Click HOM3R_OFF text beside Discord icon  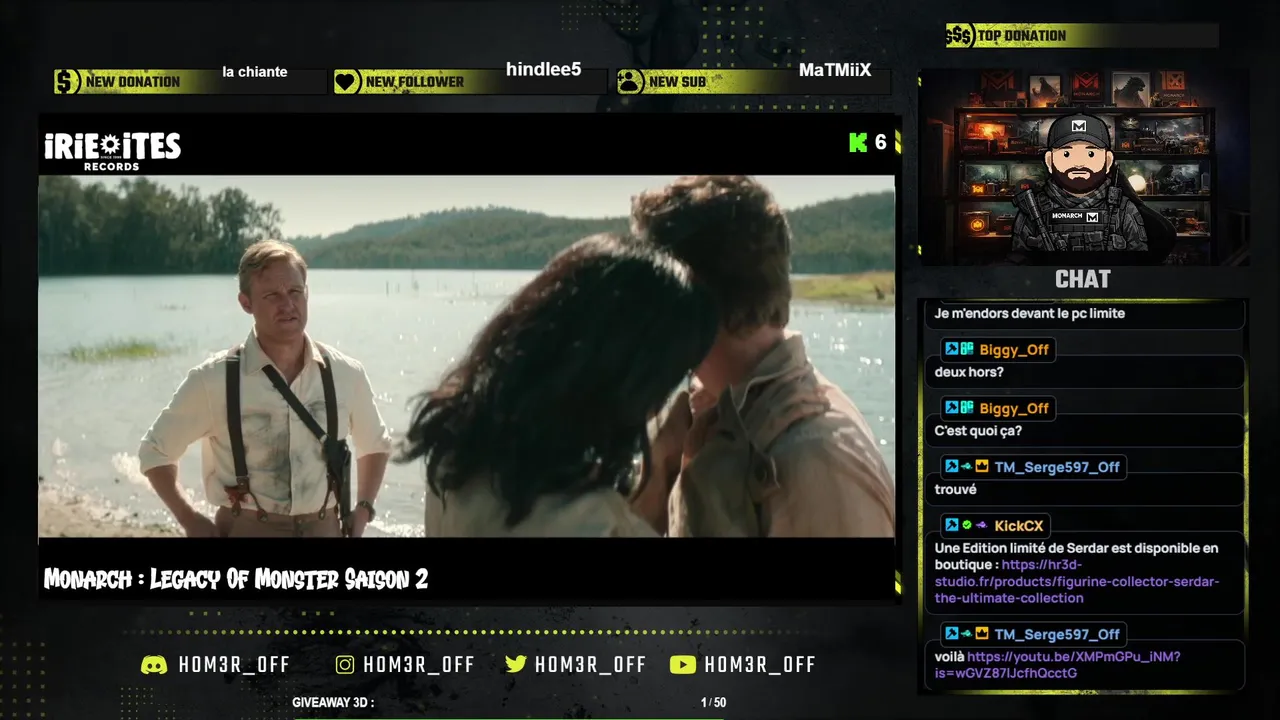(x=234, y=665)
